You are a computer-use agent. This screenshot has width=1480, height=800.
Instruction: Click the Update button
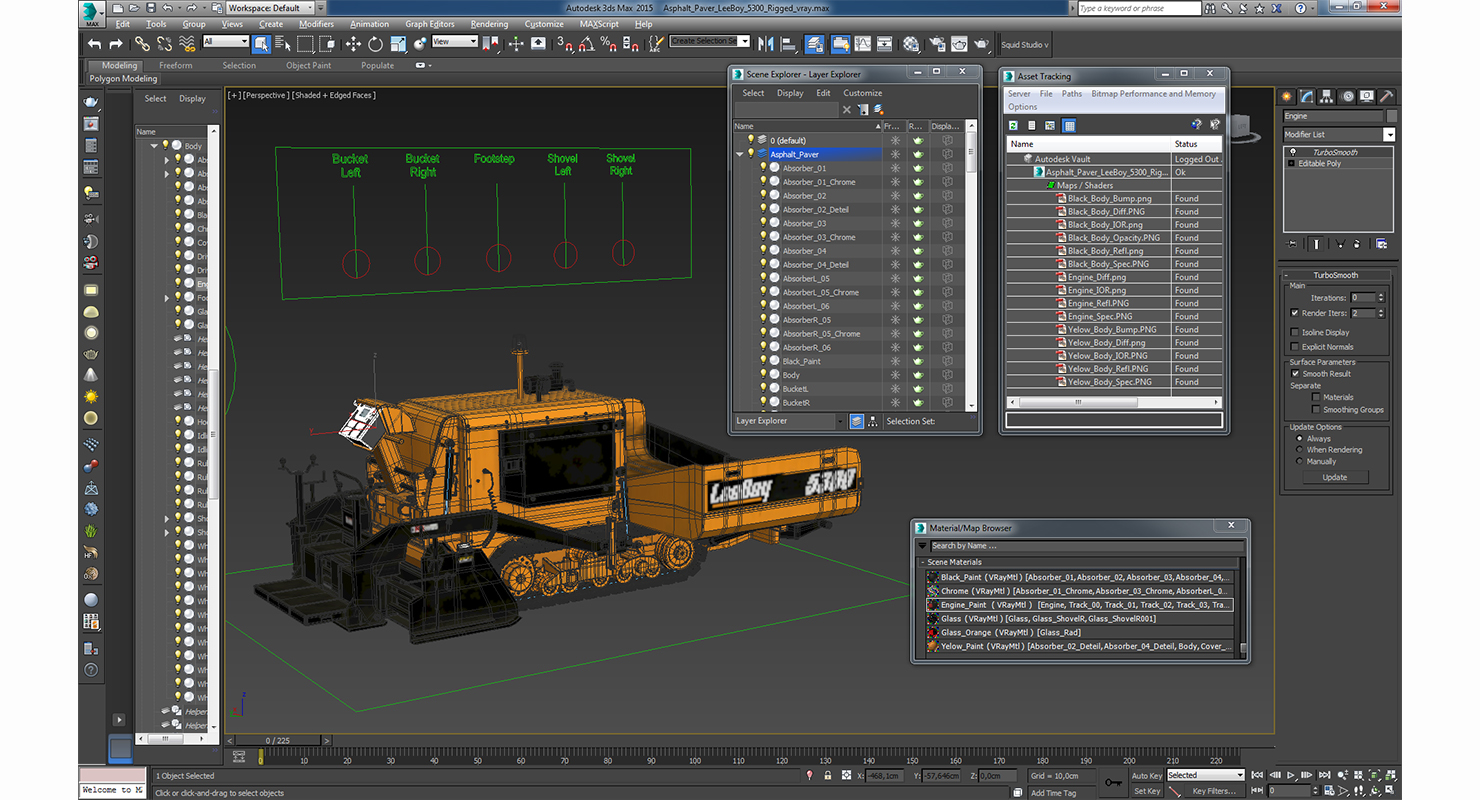click(1335, 477)
